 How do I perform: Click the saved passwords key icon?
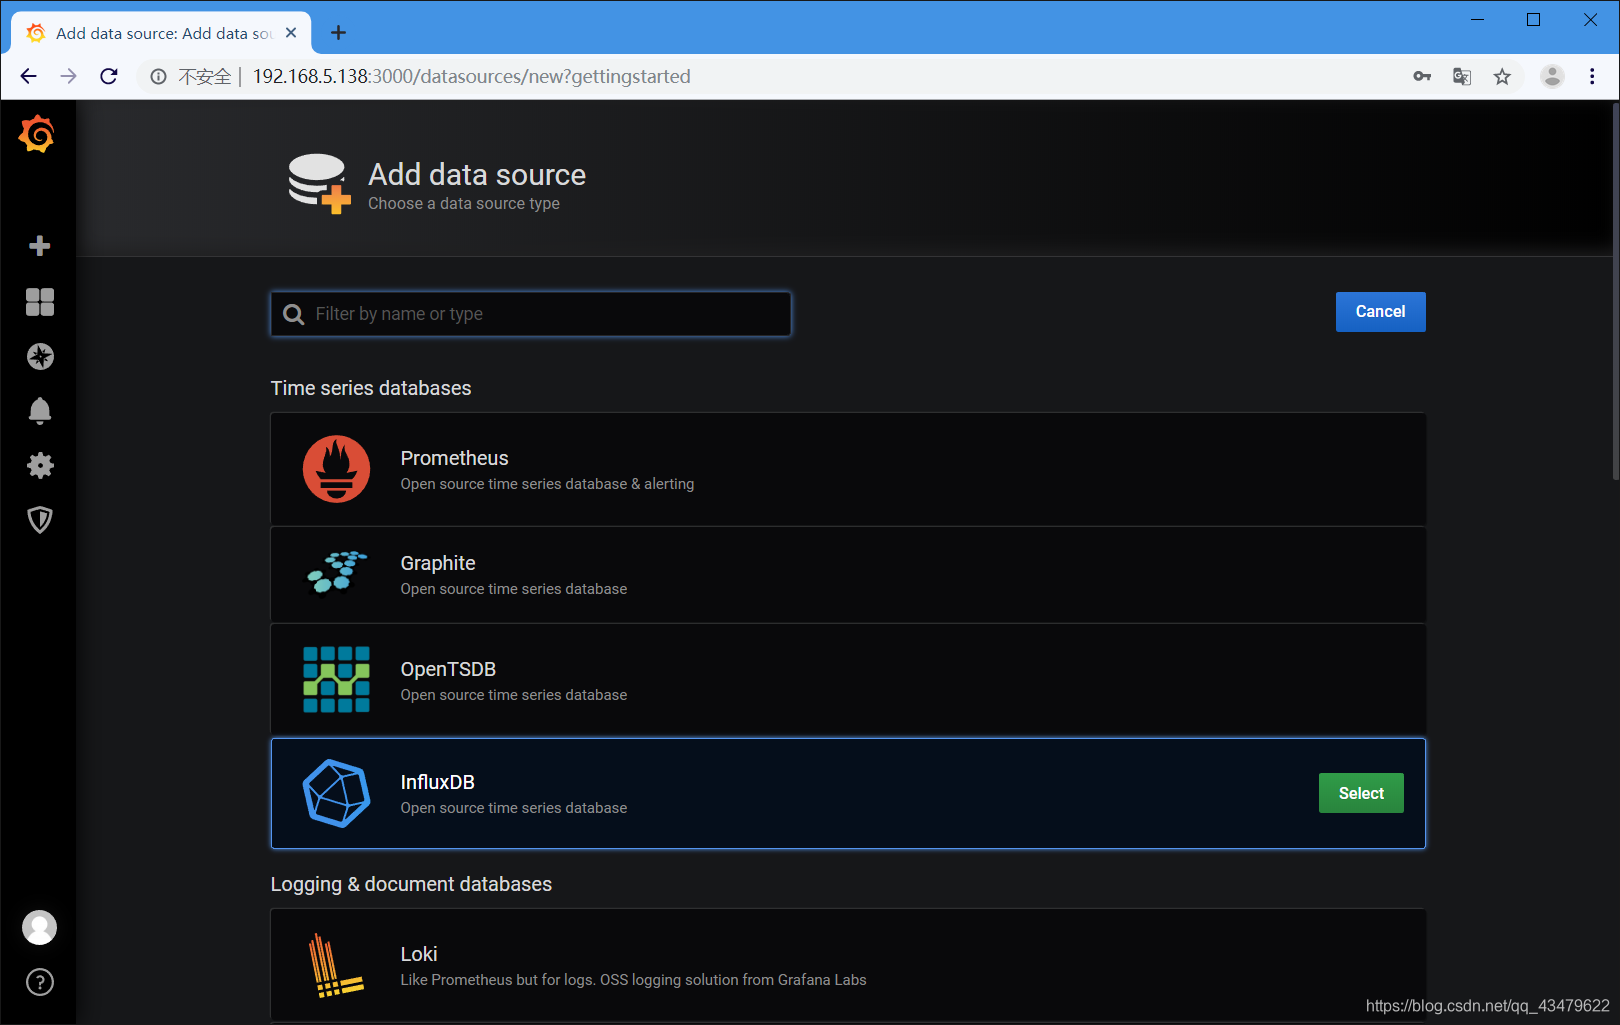pos(1422,76)
